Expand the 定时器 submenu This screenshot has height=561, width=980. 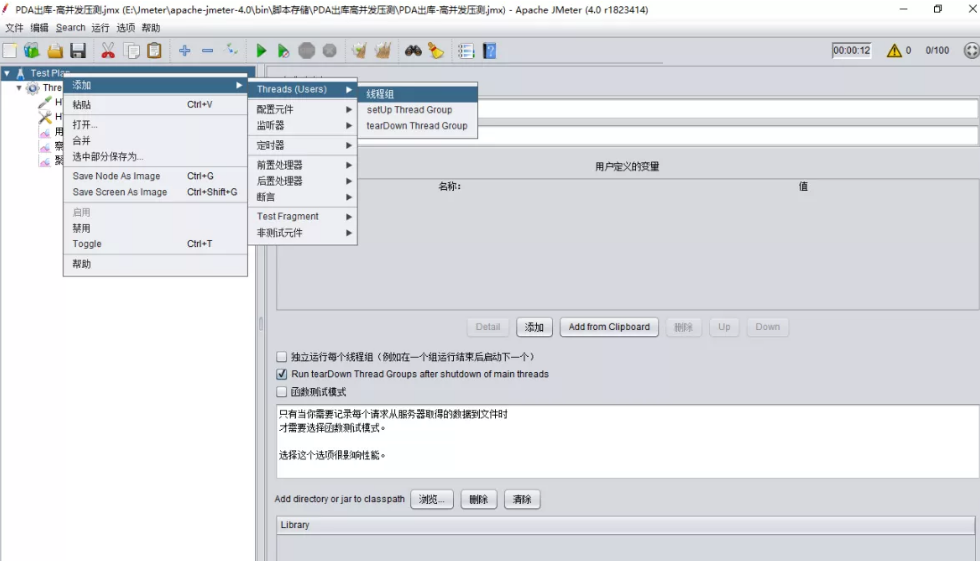click(x=302, y=145)
